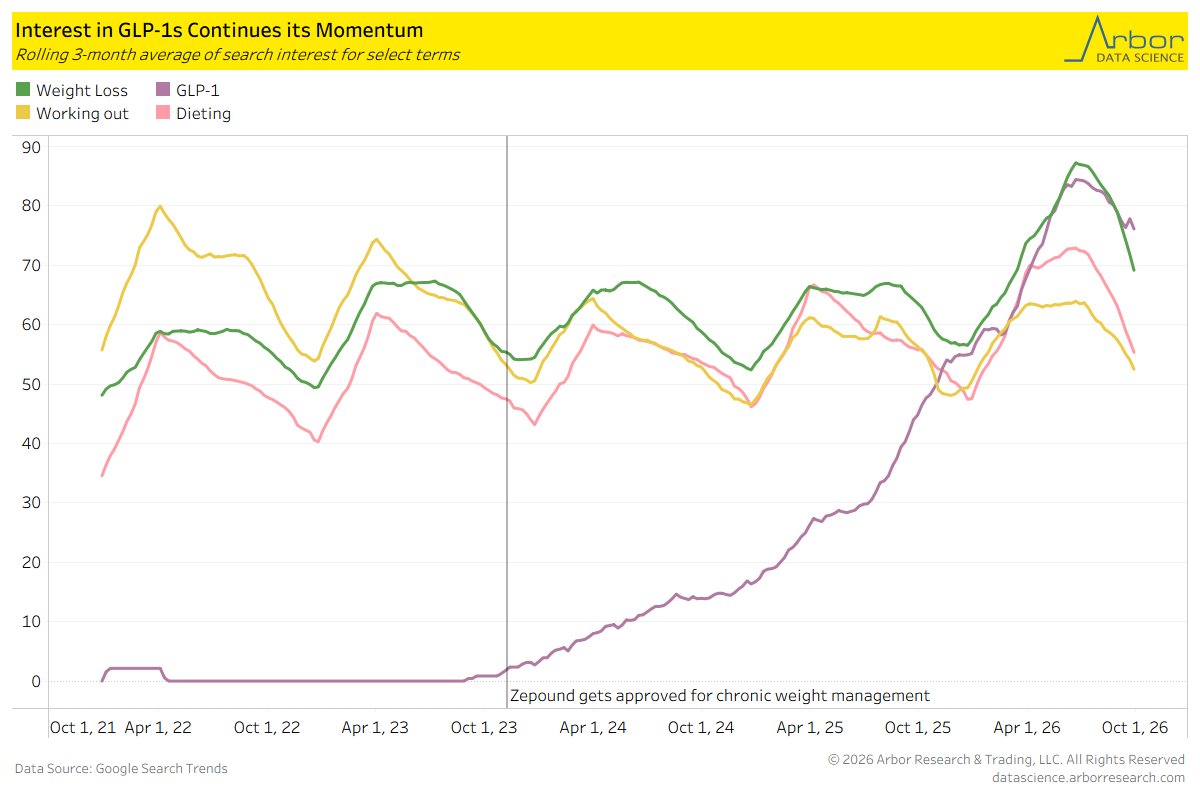This screenshot has height=800, width=1200.
Task: Click the Data Source: Google Search Trends note
Action: coord(121,769)
